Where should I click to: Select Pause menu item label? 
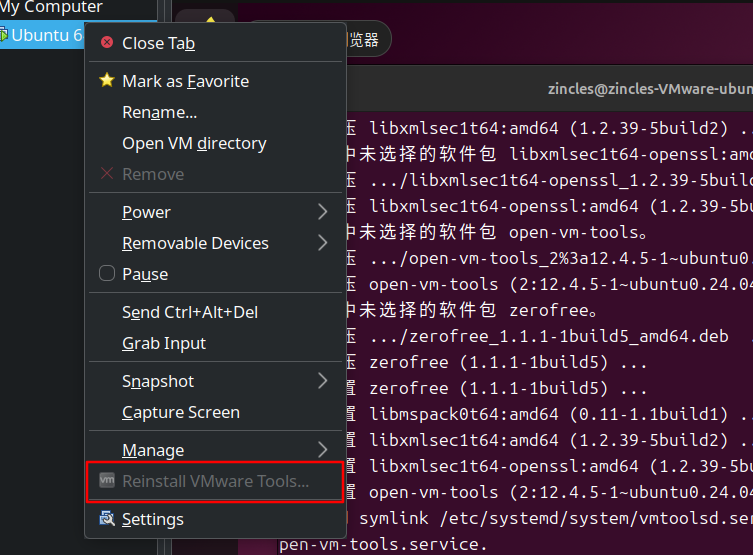click(145, 274)
